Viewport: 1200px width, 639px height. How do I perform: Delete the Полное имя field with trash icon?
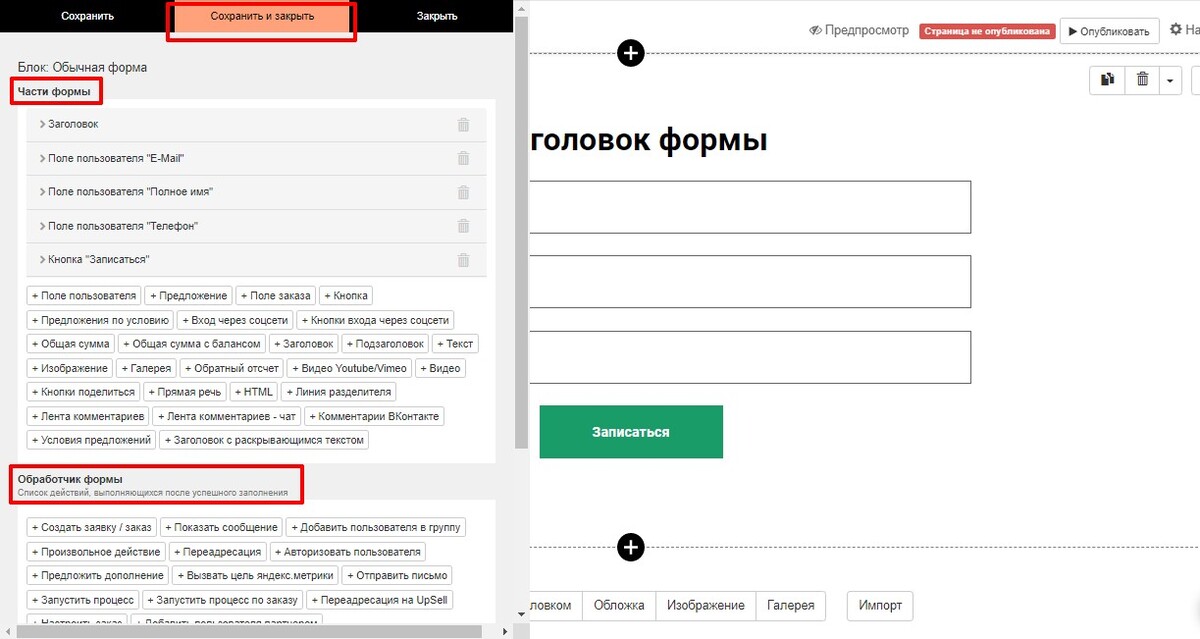[463, 192]
